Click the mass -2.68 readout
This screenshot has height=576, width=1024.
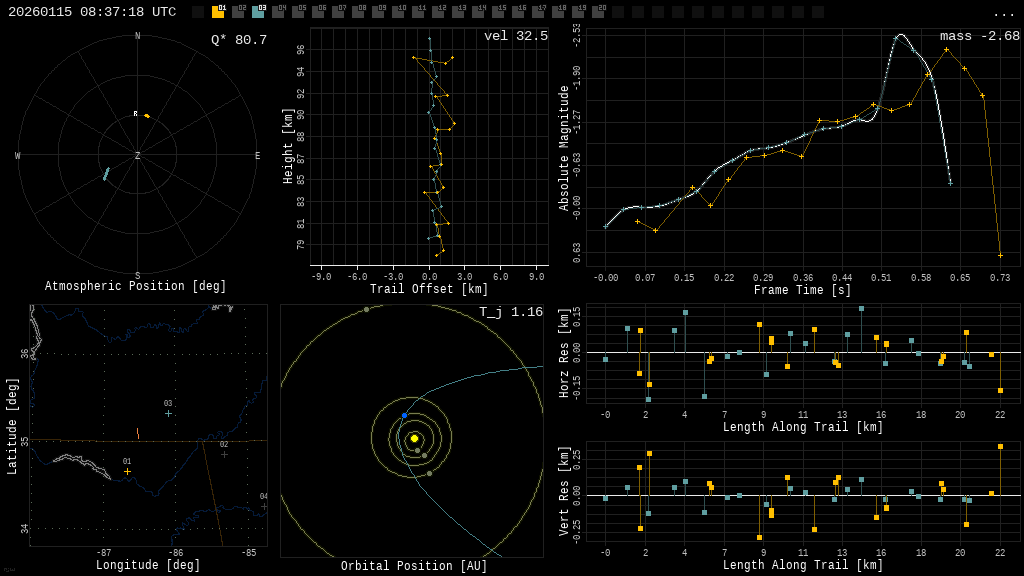tap(979, 36)
